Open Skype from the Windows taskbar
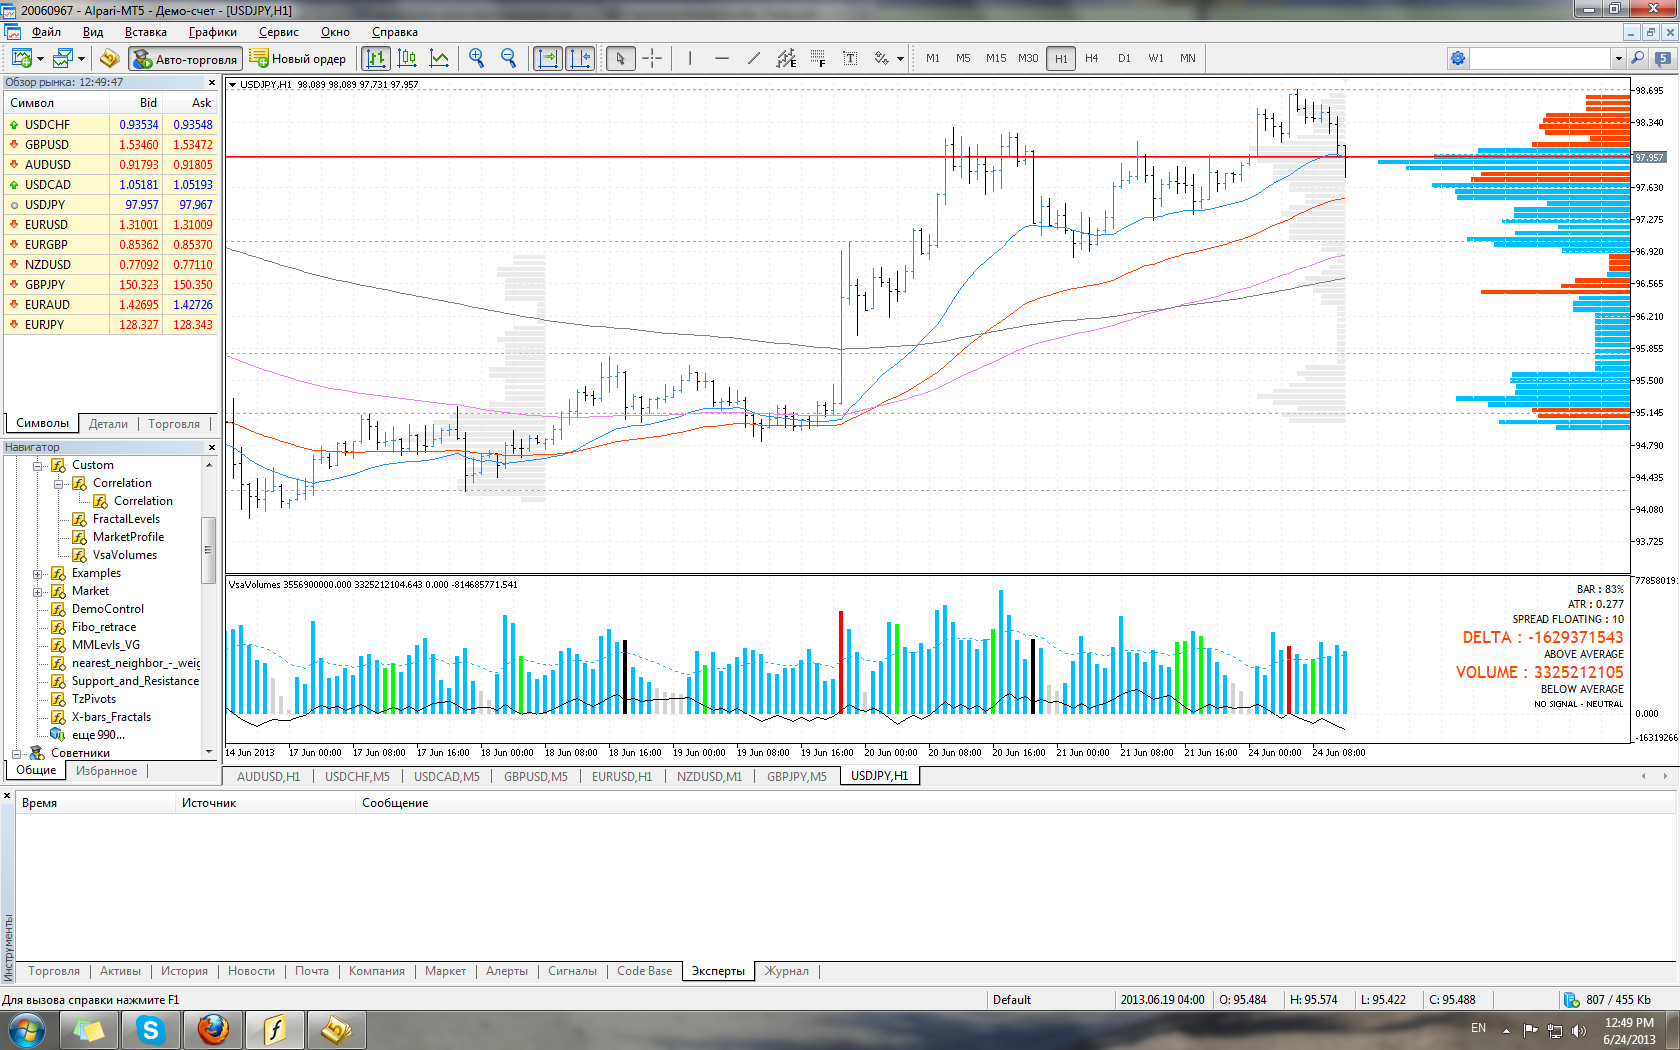 (x=151, y=1029)
